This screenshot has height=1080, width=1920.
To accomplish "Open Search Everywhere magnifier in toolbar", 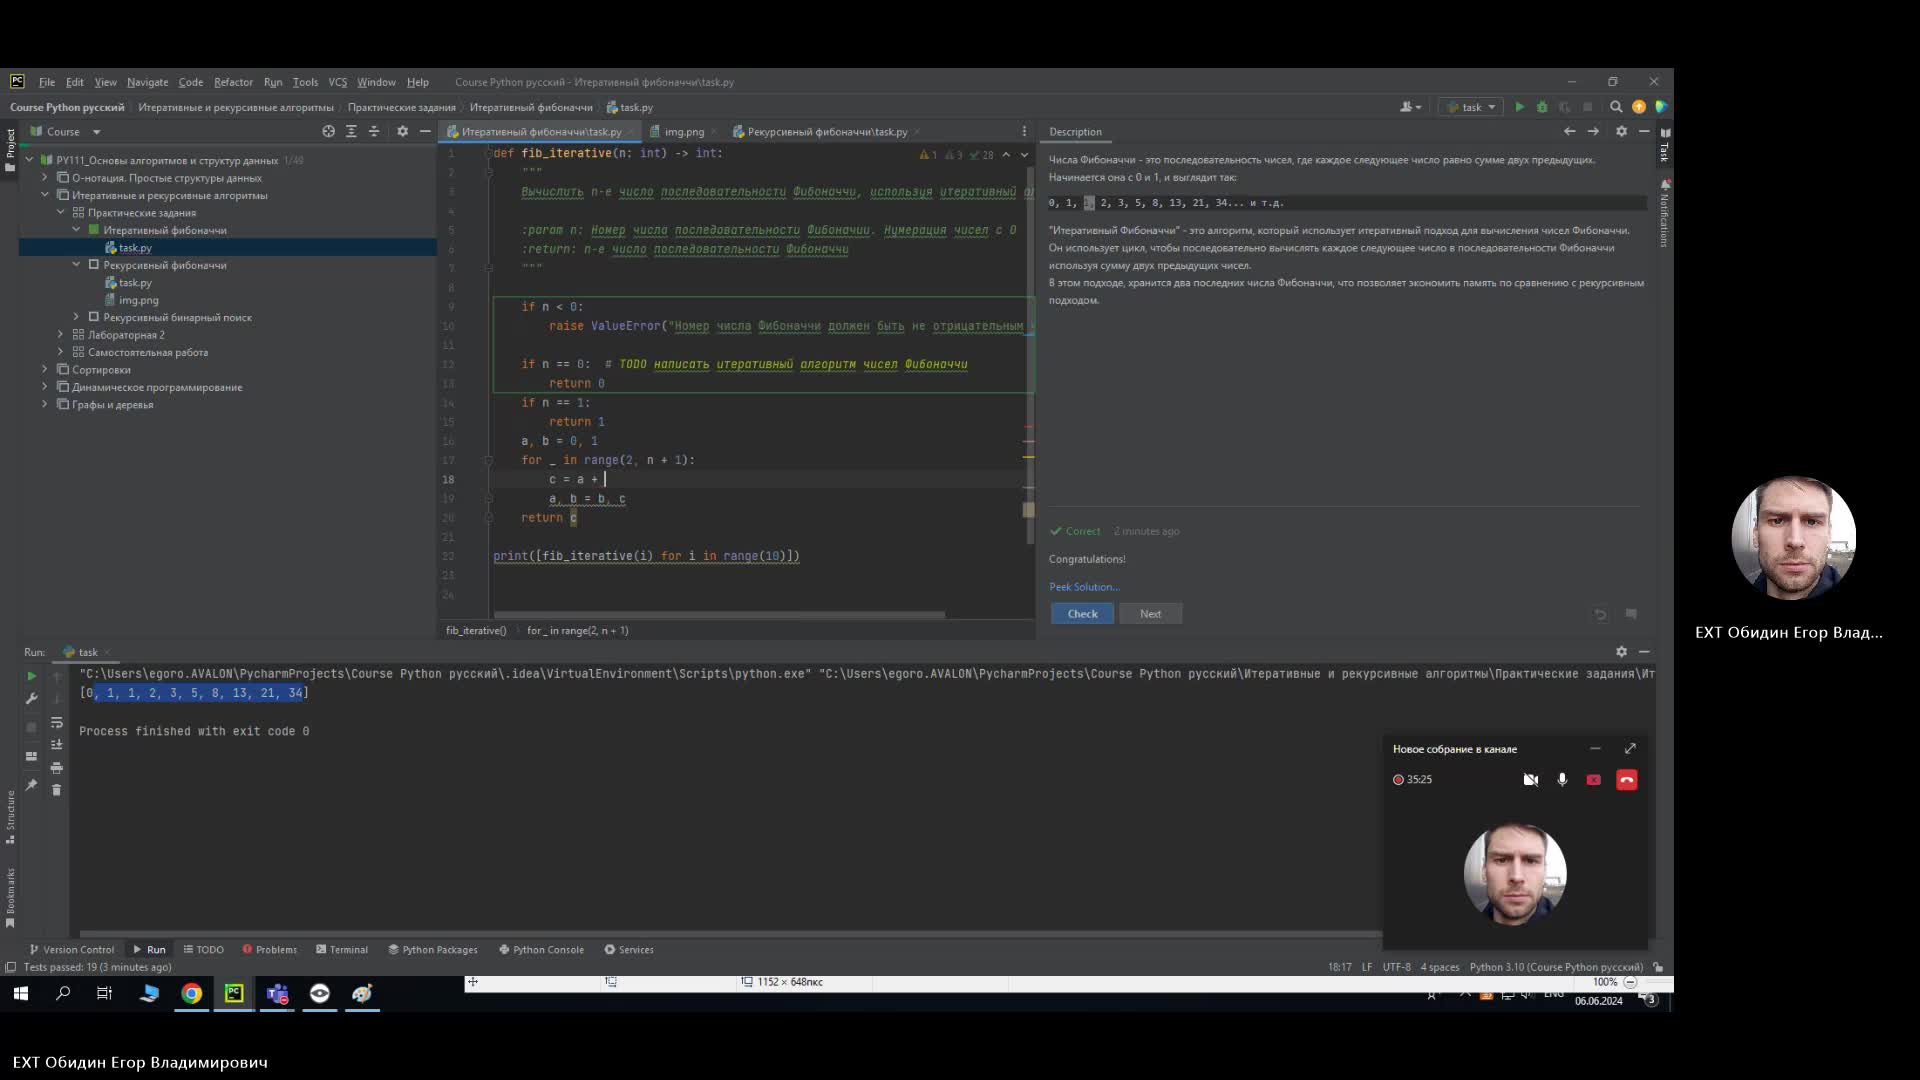I will 1616,107.
